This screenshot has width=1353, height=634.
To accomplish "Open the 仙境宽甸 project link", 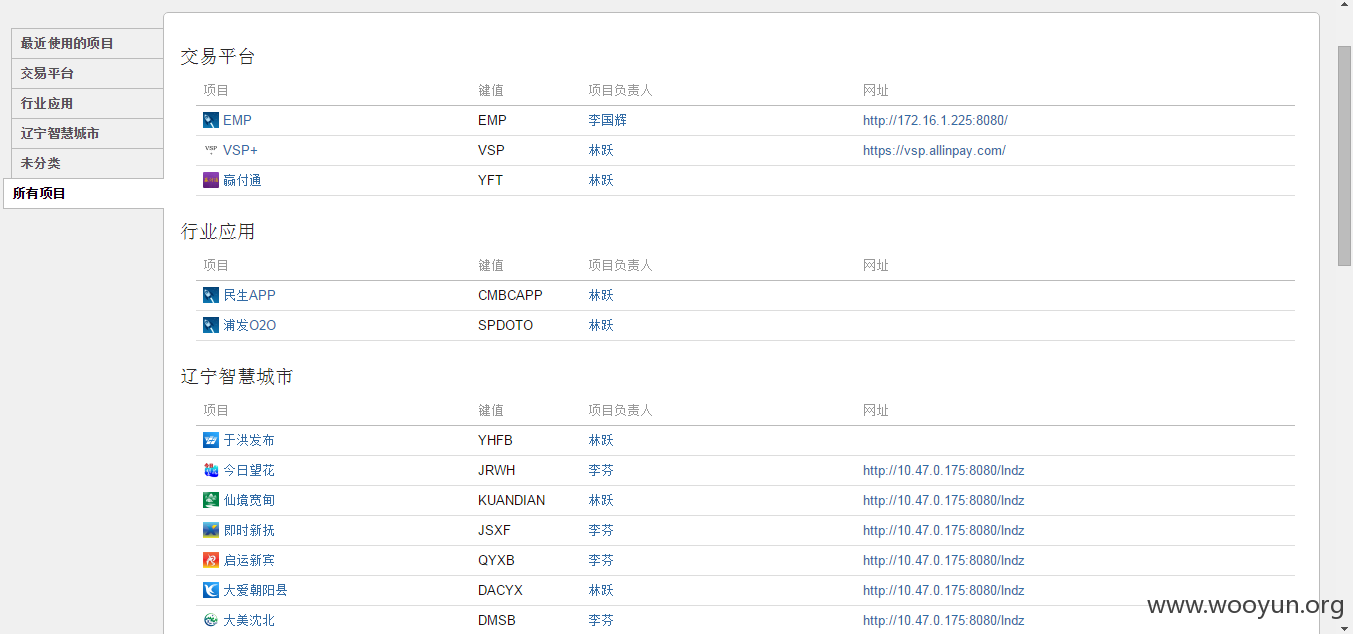I will pos(248,500).
